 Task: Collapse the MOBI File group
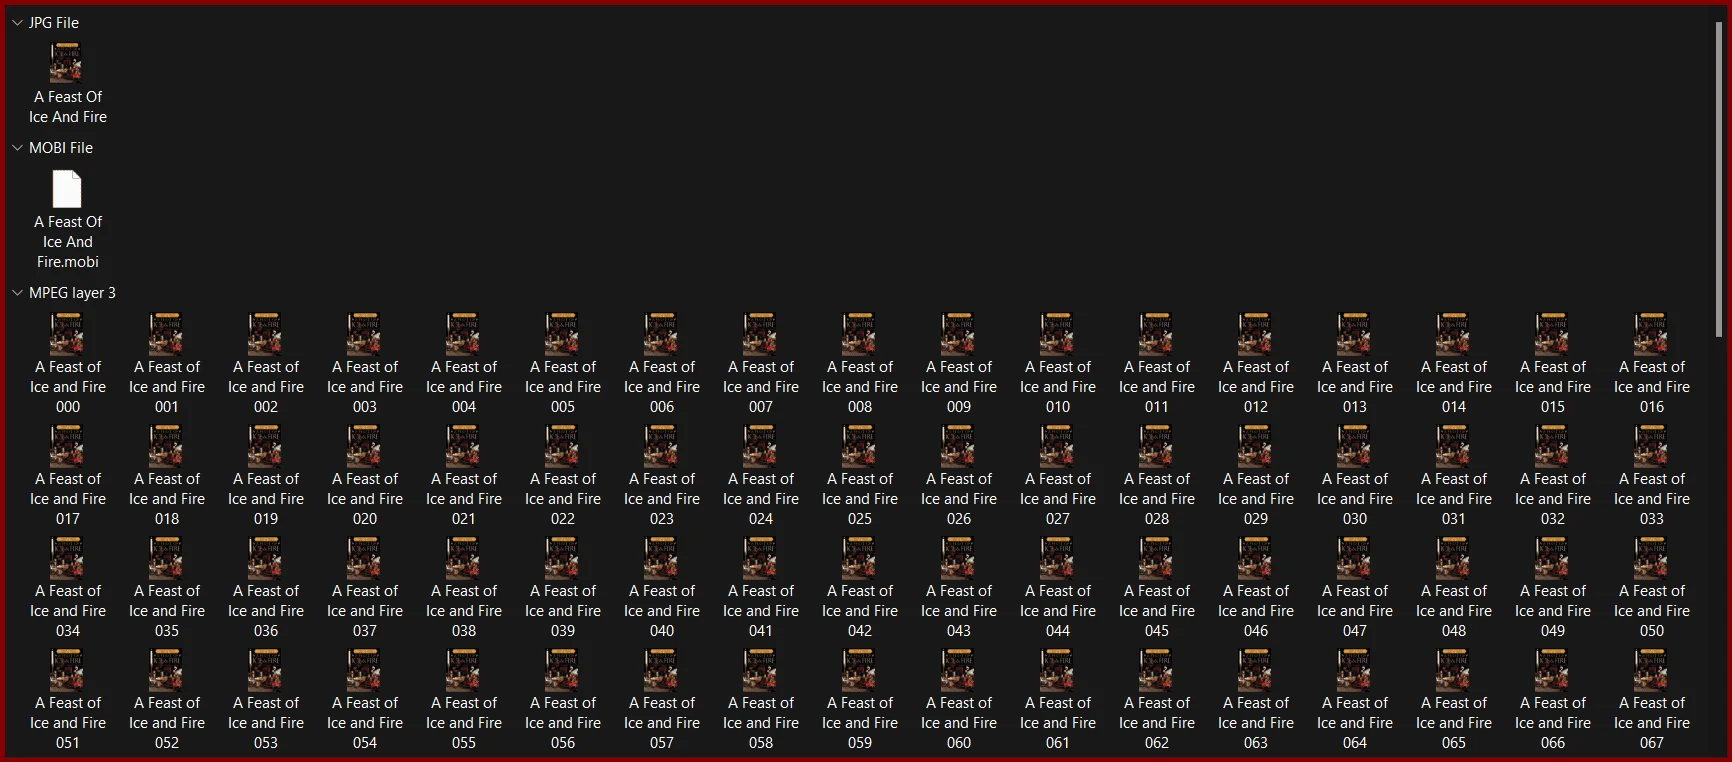coord(17,147)
